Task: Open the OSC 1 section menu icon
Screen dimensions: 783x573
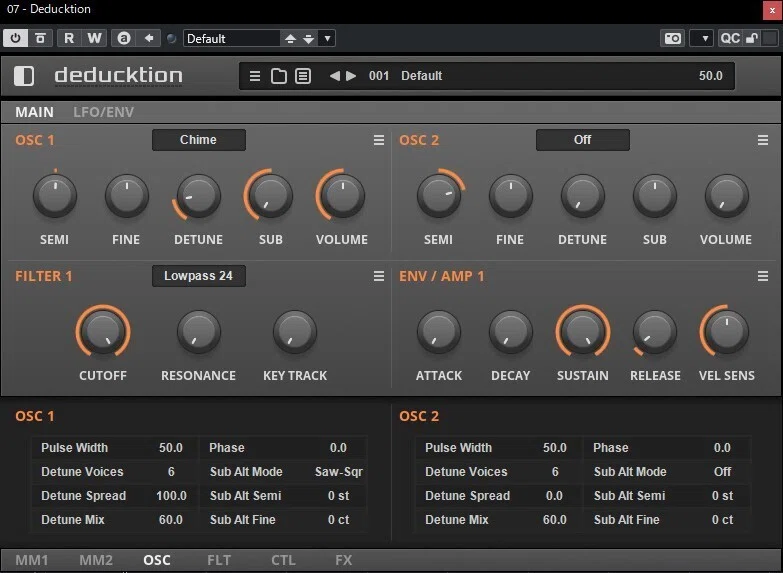Action: pos(379,140)
